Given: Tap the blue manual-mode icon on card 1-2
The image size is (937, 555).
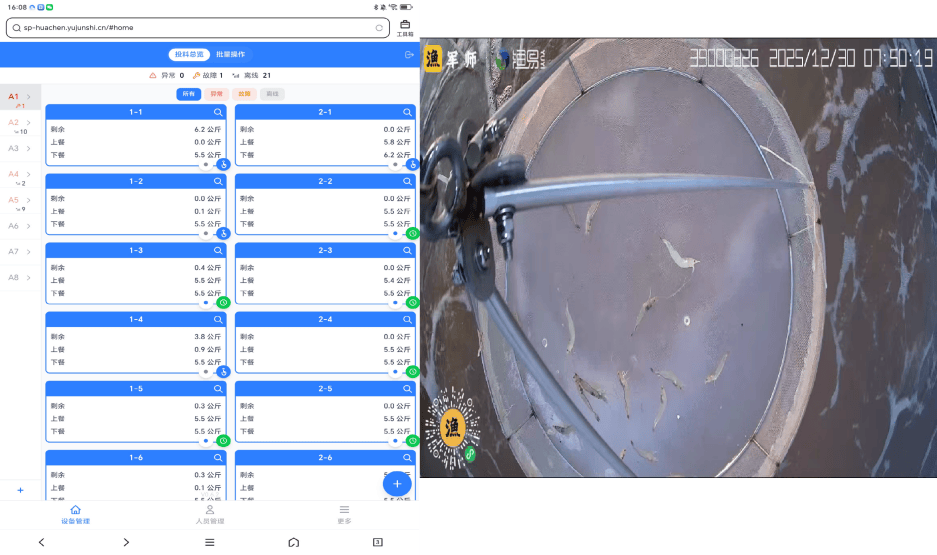Looking at the screenshot, I should [224, 233].
